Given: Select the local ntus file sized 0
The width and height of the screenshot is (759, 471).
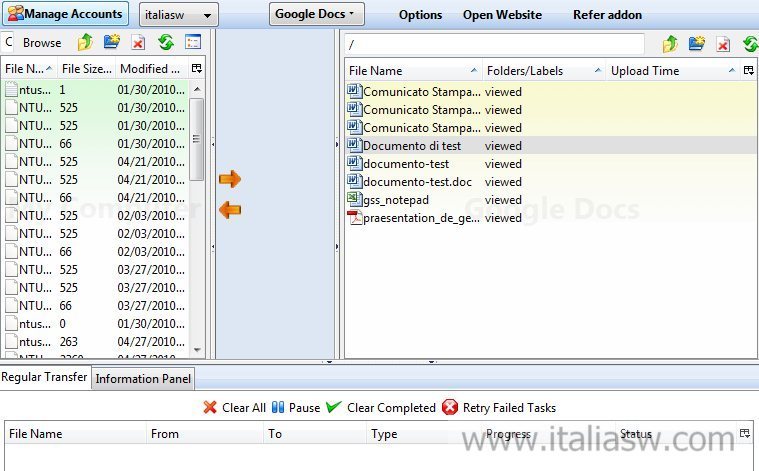Looking at the screenshot, I should pyautogui.click(x=96, y=323).
